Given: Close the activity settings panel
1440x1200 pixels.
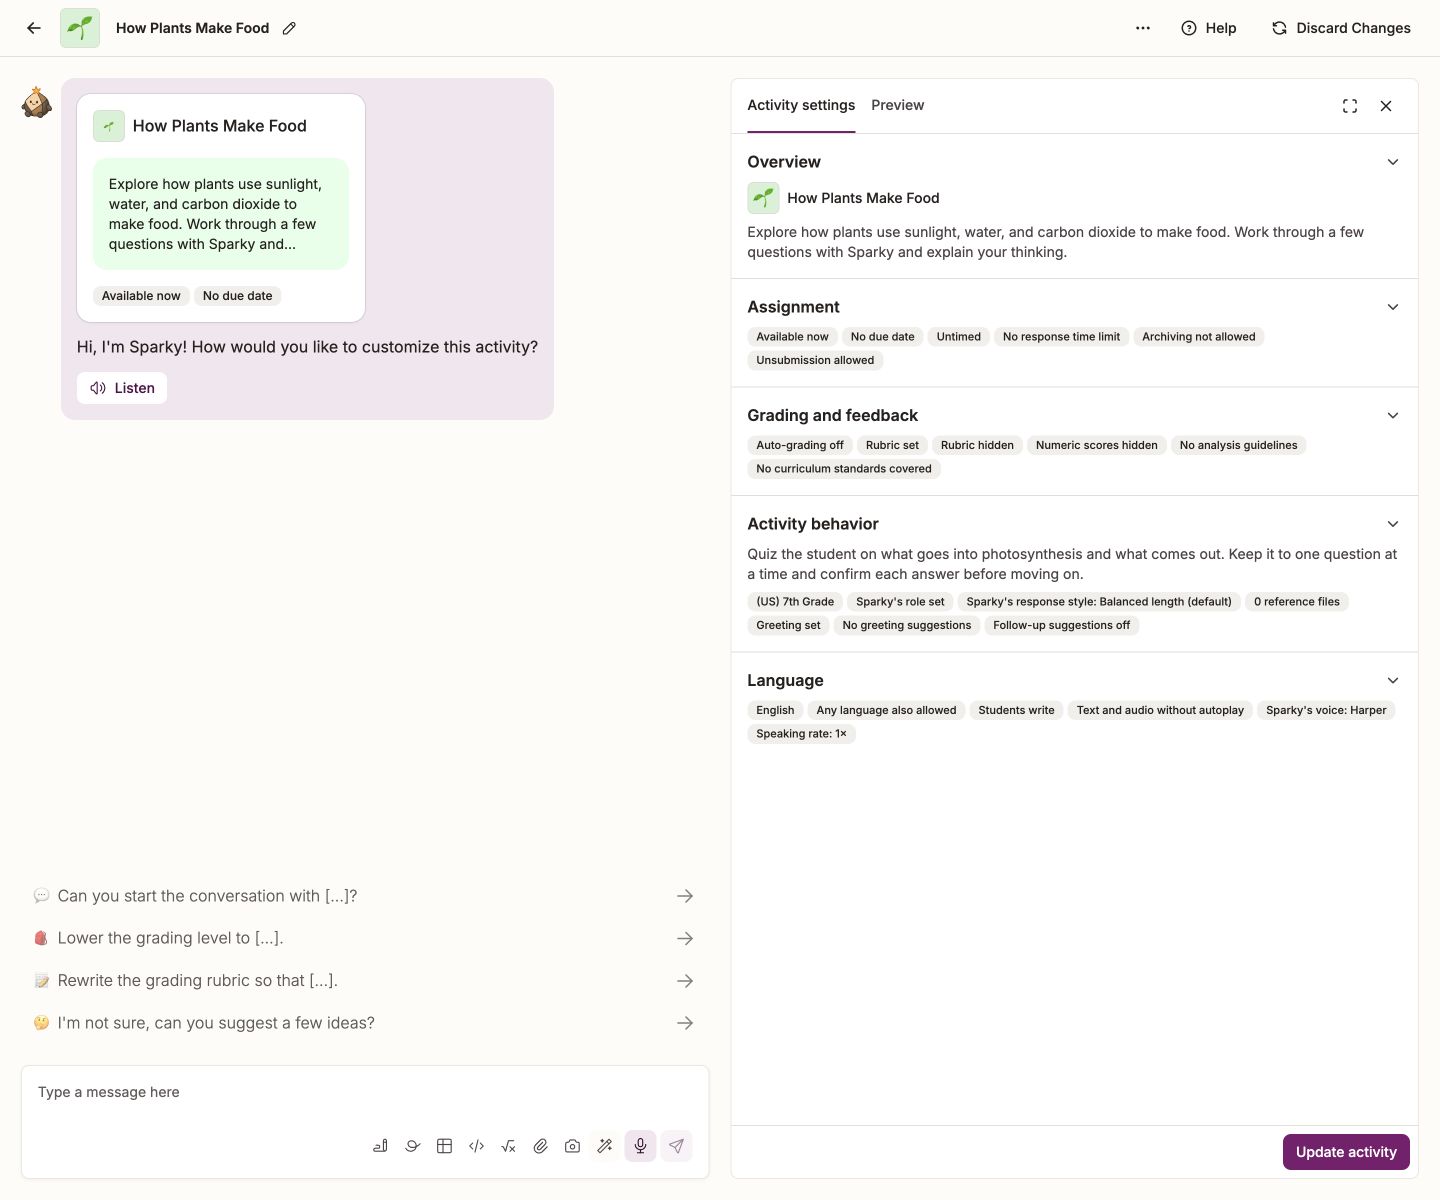Looking at the screenshot, I should click(x=1386, y=106).
